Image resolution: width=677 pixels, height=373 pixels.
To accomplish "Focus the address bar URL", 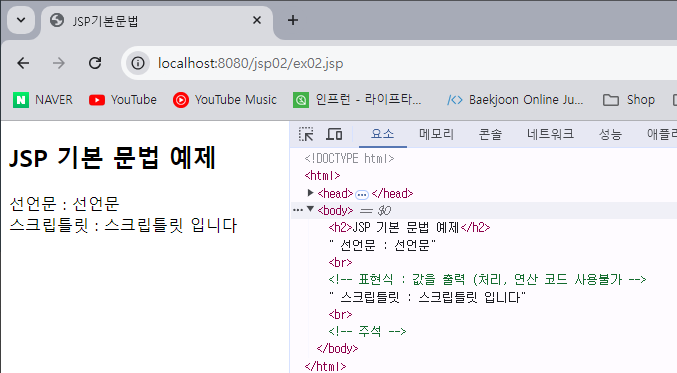I will (x=250, y=63).
